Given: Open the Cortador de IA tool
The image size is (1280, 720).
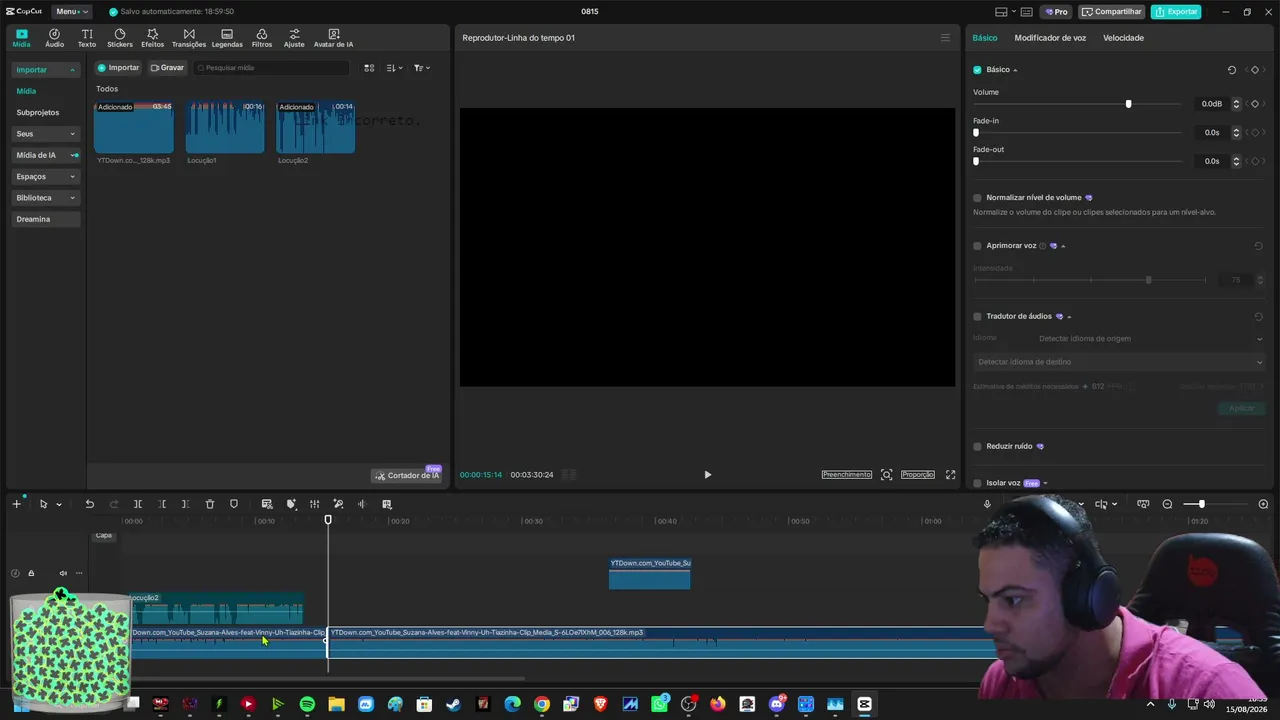Looking at the screenshot, I should pyautogui.click(x=407, y=475).
